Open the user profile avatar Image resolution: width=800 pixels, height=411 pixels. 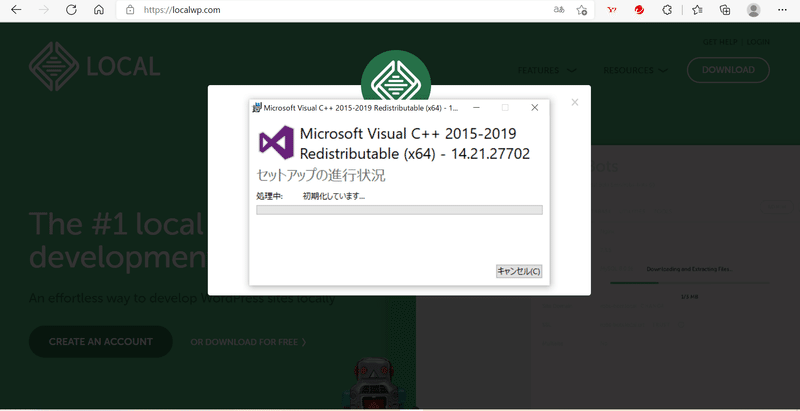pyautogui.click(x=754, y=10)
